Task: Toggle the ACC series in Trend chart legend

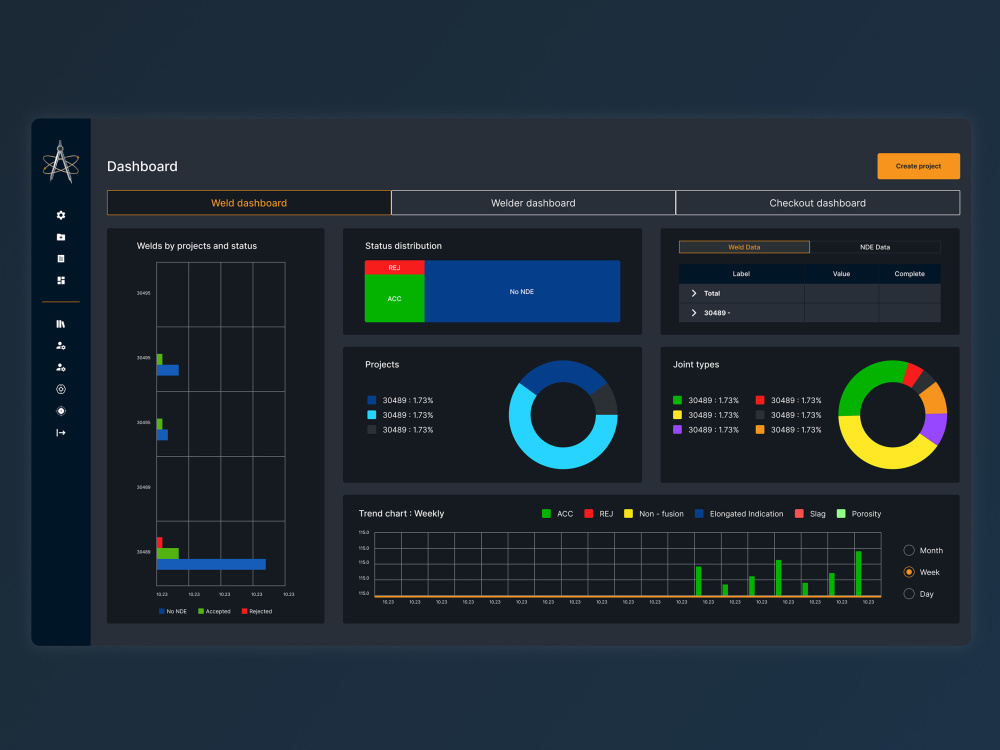Action: [x=557, y=513]
